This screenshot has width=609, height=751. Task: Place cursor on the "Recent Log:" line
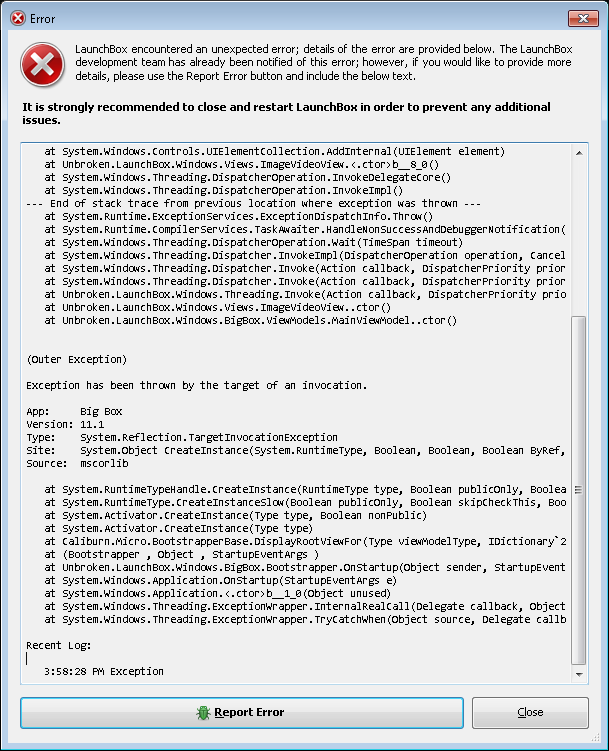tap(58, 645)
